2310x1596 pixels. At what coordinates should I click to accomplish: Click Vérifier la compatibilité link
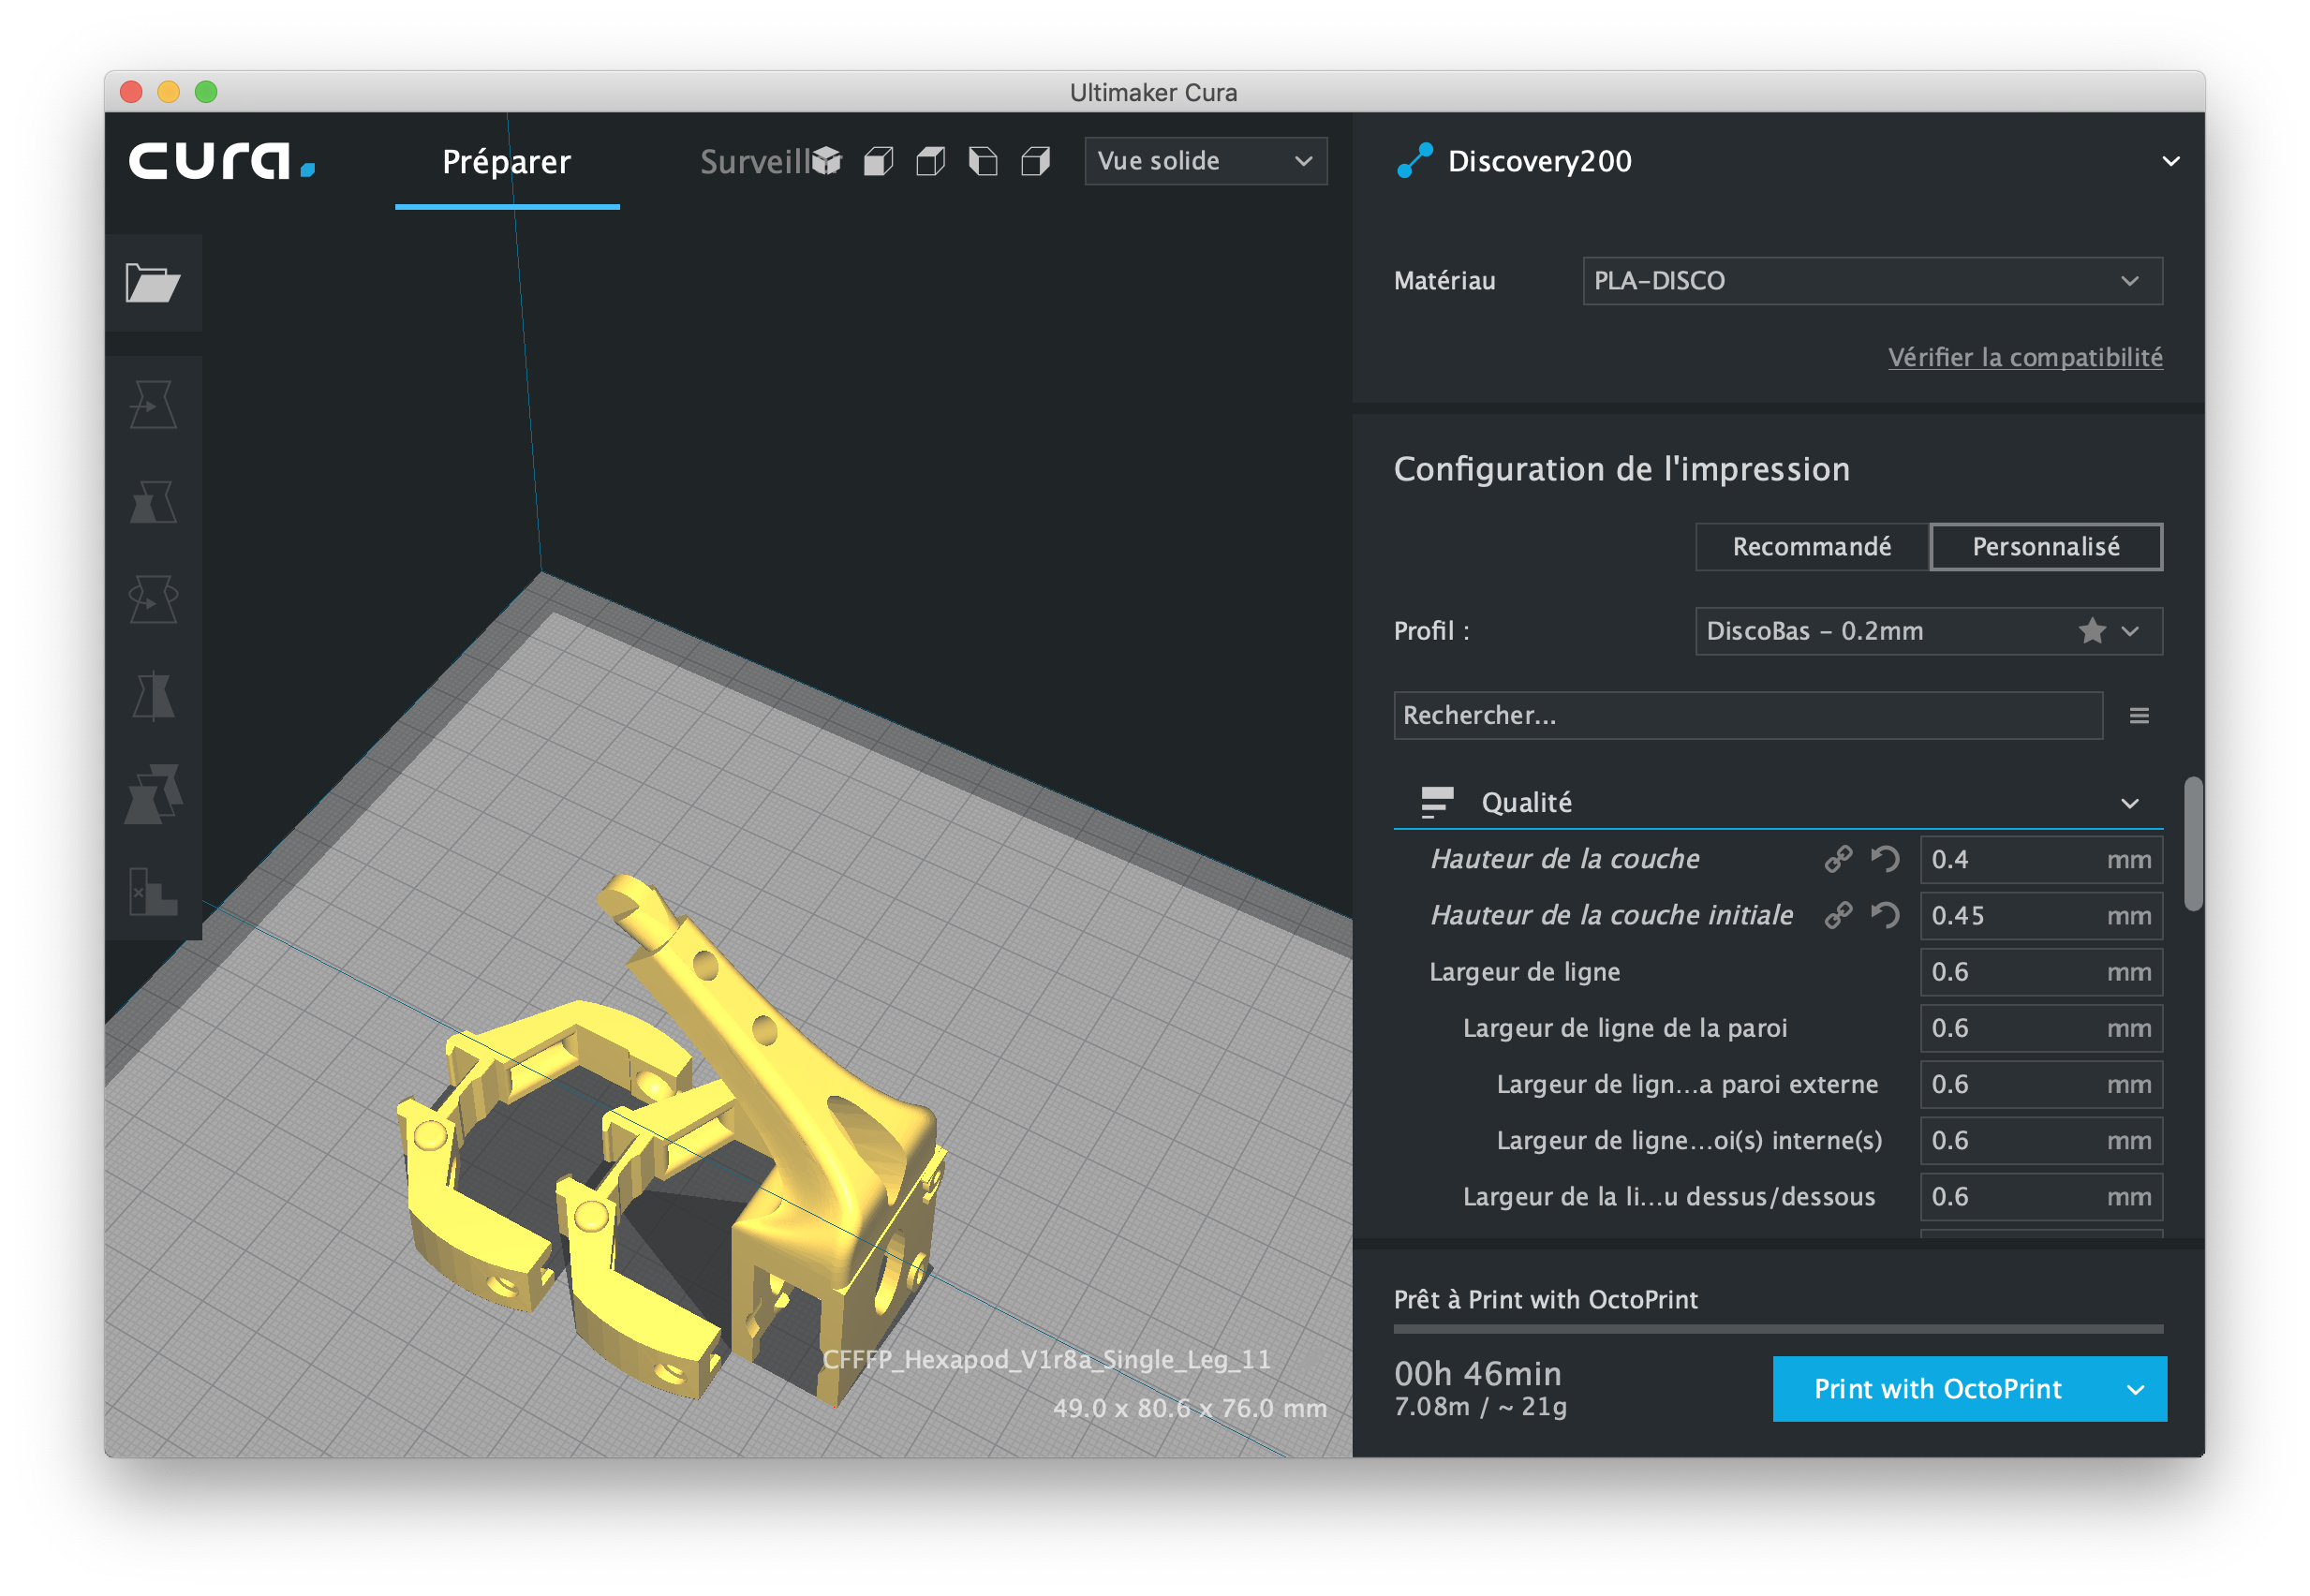pos(2024,357)
